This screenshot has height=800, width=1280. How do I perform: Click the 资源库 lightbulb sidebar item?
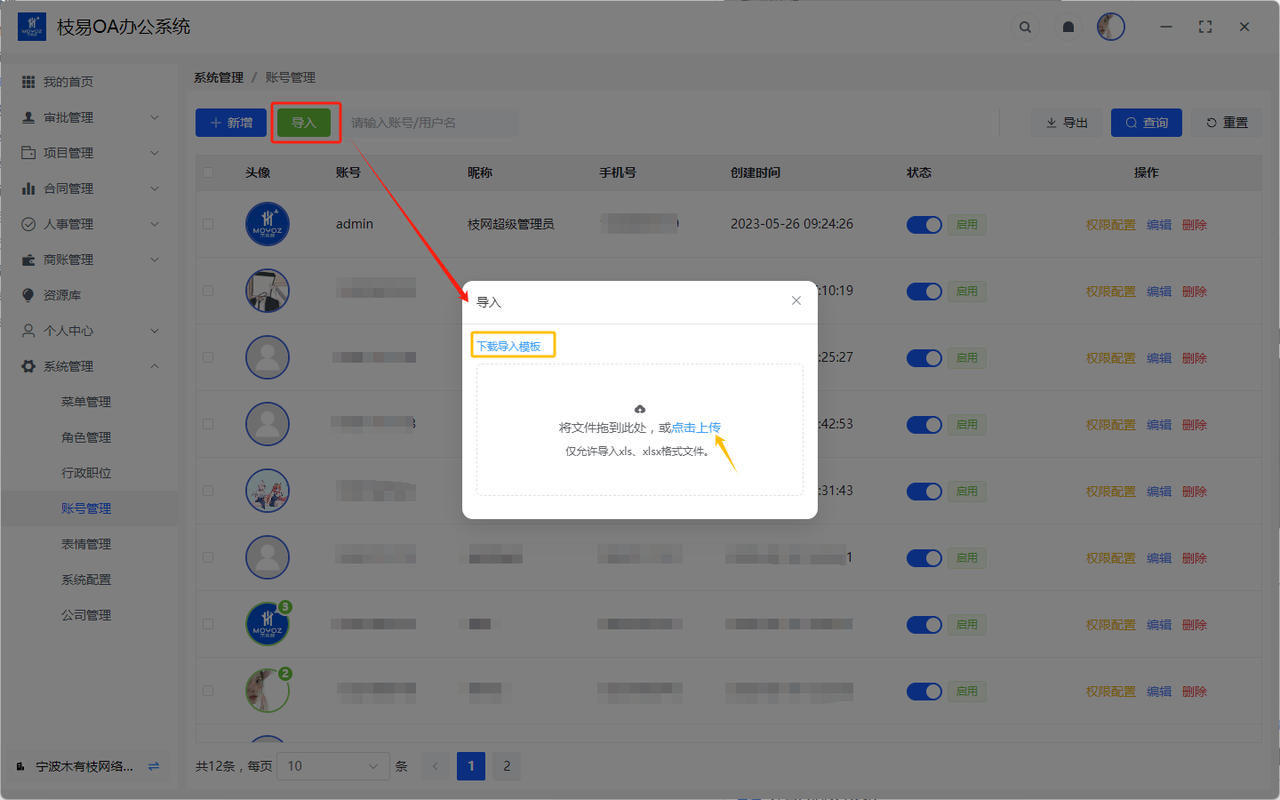click(x=67, y=295)
